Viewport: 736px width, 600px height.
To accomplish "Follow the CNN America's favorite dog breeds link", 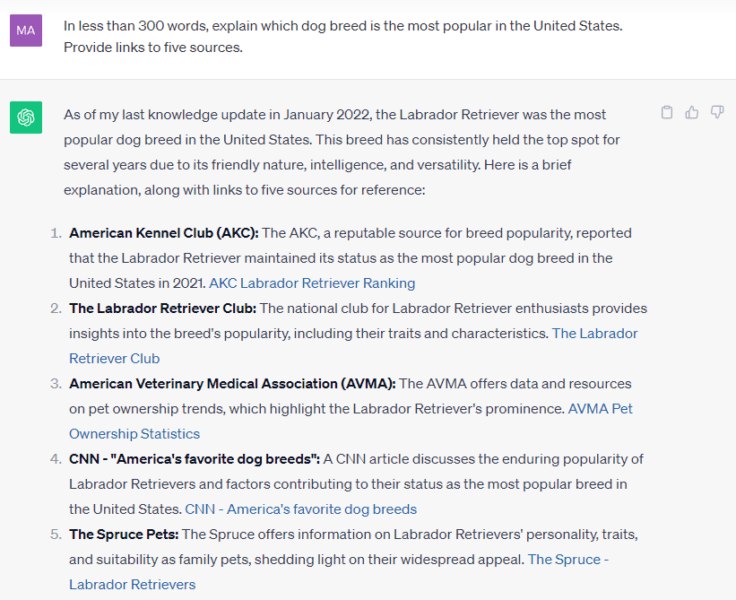I will [x=300, y=509].
